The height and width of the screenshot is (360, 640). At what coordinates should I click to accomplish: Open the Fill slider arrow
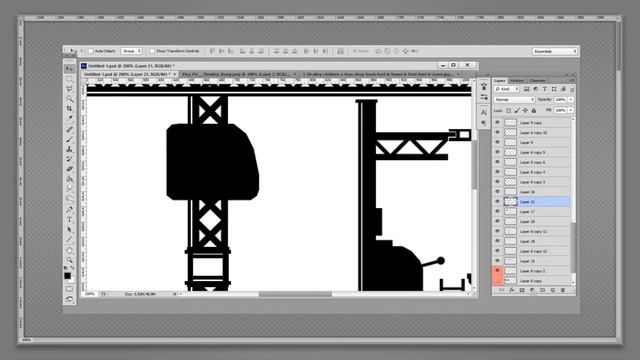571,110
